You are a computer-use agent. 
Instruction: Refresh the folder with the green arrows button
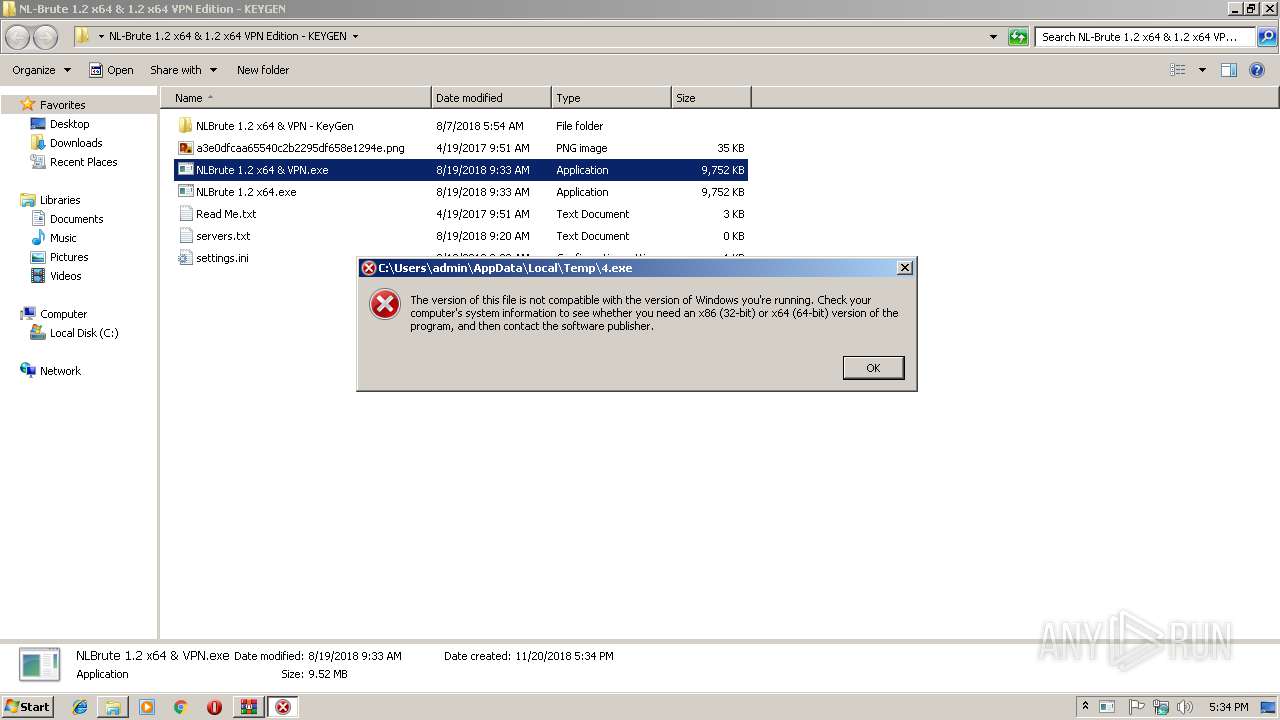1018,37
